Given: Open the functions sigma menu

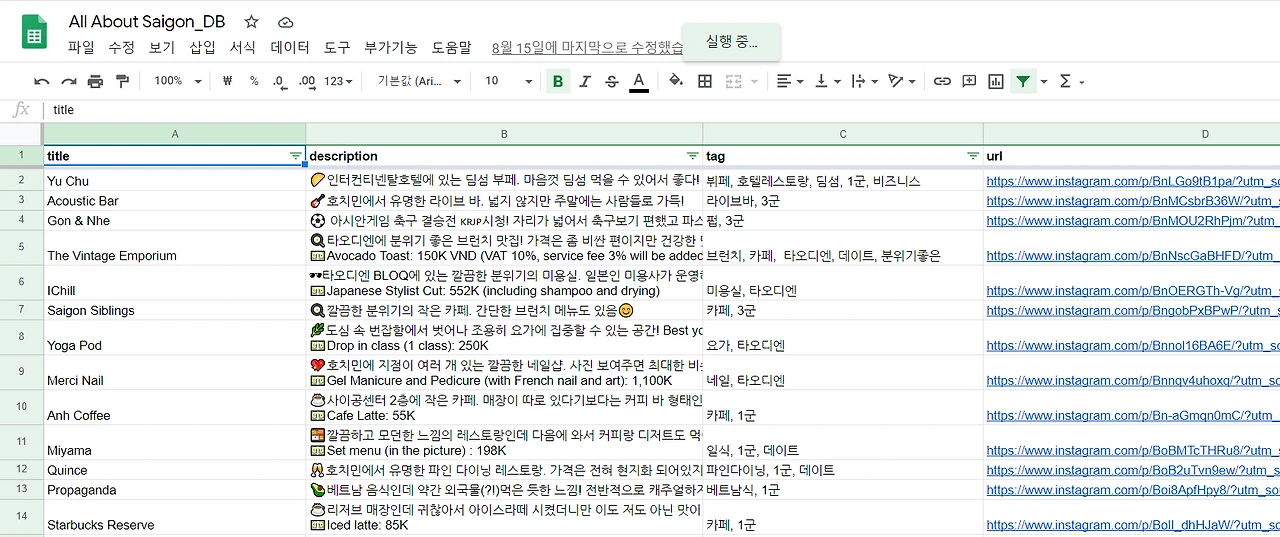Looking at the screenshot, I should tap(1070, 81).
